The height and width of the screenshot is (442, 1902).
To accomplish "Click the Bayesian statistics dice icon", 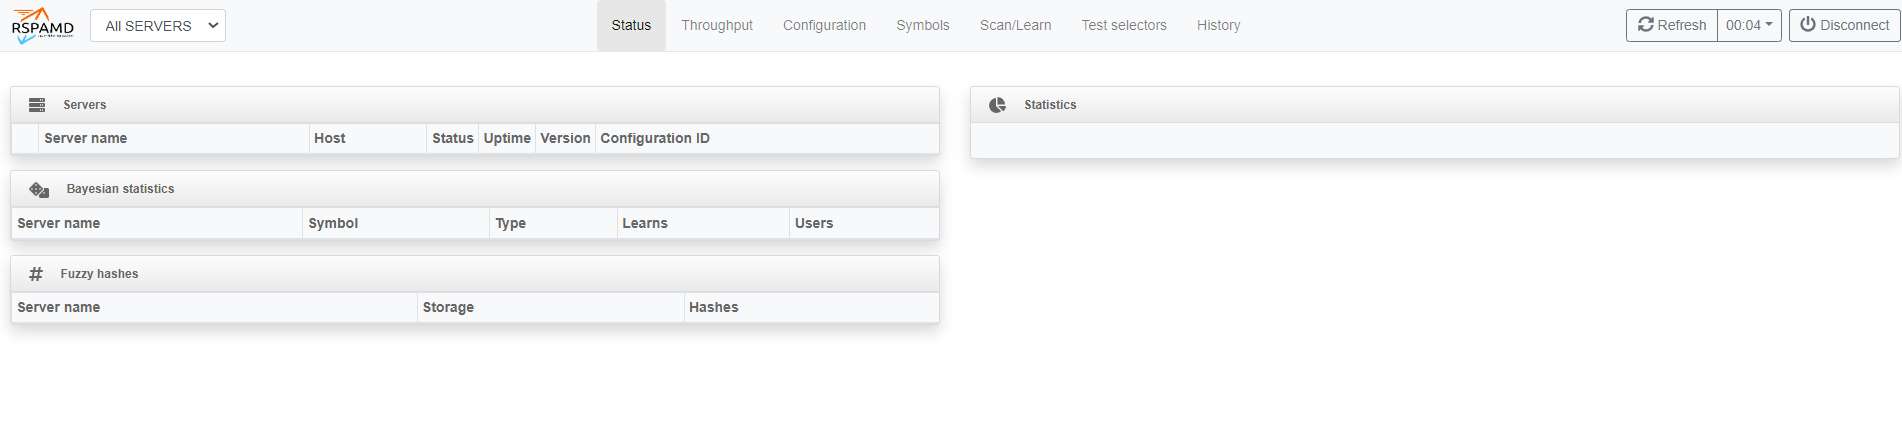I will pyautogui.click(x=39, y=189).
